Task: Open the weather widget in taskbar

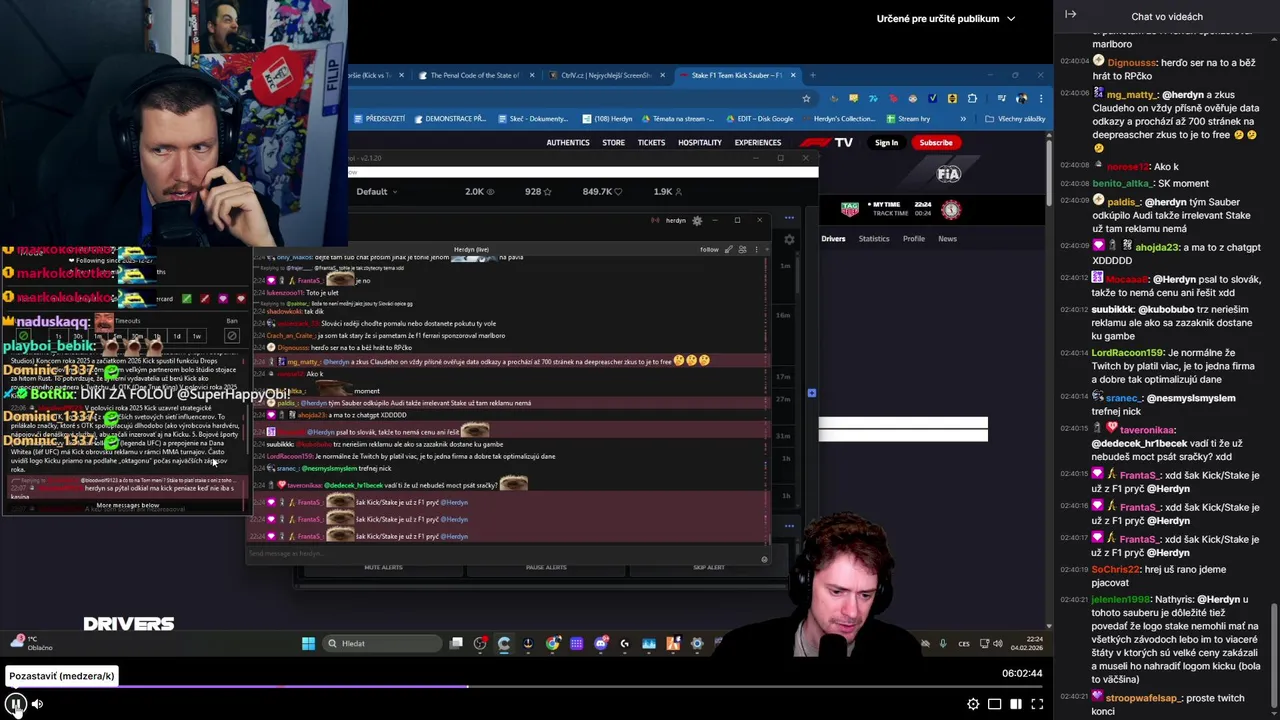Action: tap(32, 643)
